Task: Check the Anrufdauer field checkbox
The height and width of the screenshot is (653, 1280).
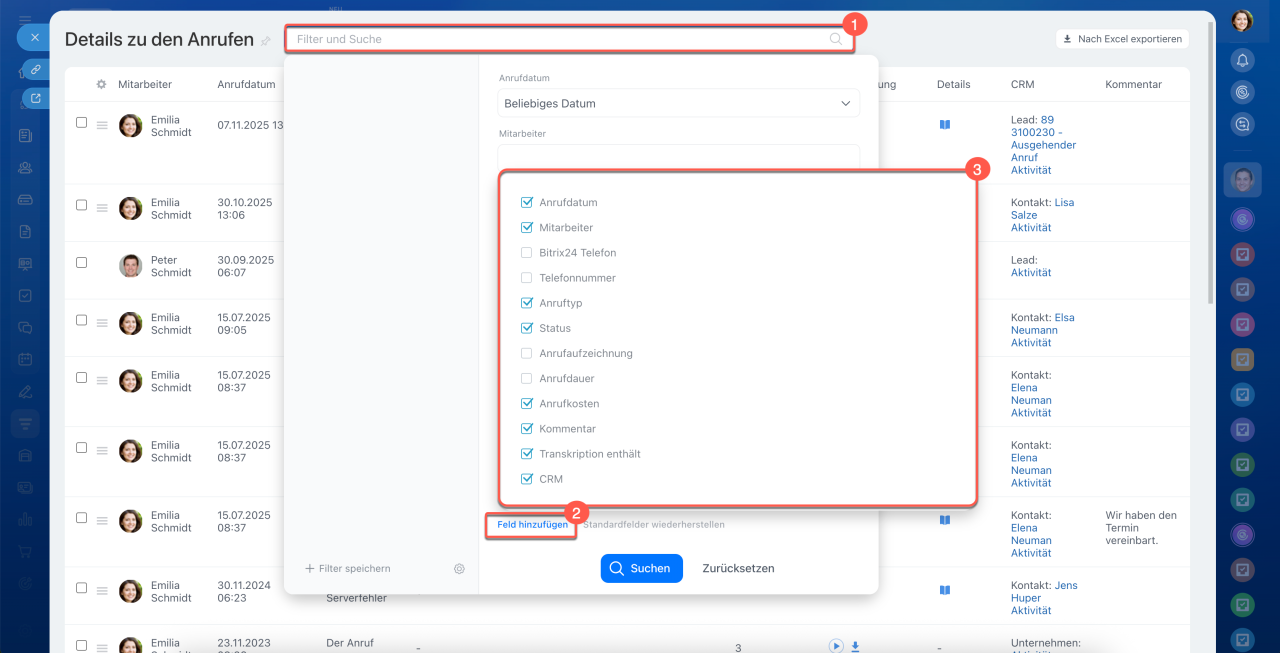Action: coord(527,379)
